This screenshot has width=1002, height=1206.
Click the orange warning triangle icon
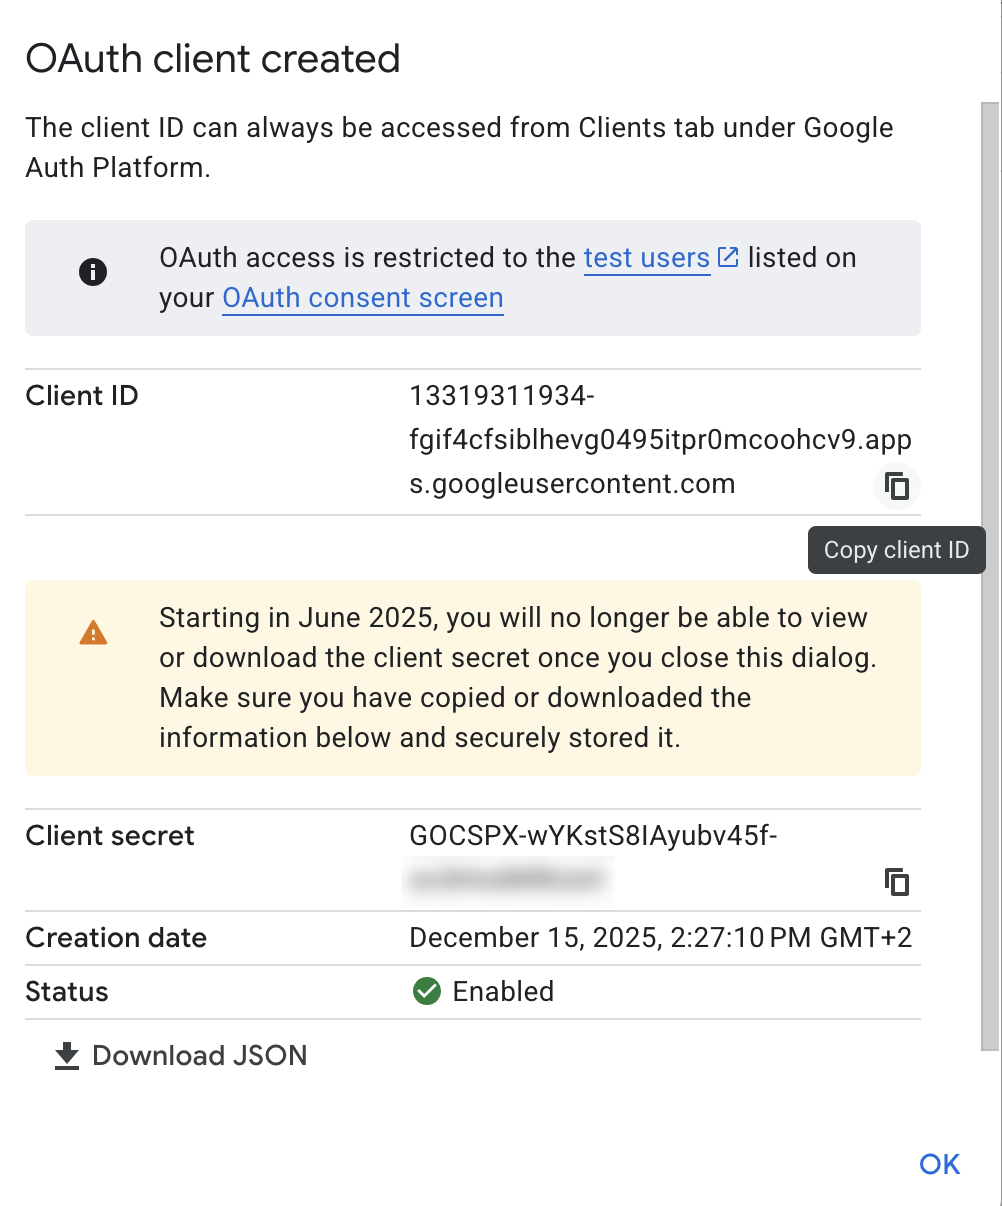tap(92, 631)
